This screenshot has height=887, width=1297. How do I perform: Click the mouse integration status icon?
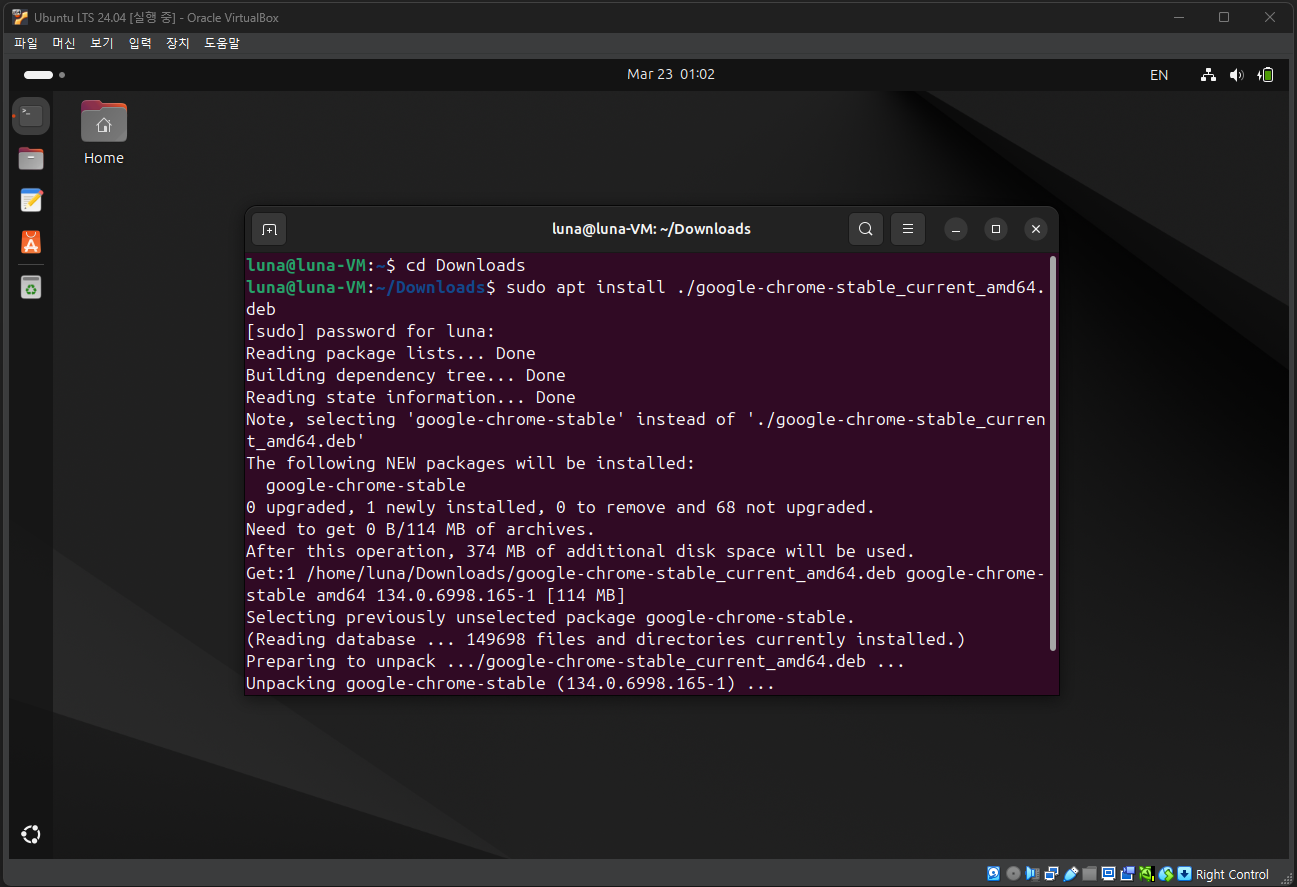click(x=1166, y=874)
